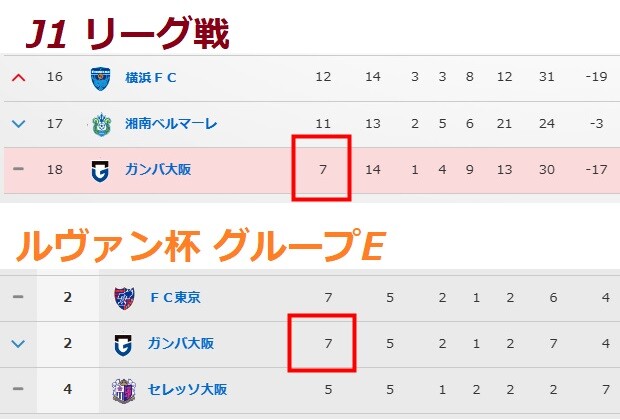Open the 横浜ＦＣ team link

point(151,78)
